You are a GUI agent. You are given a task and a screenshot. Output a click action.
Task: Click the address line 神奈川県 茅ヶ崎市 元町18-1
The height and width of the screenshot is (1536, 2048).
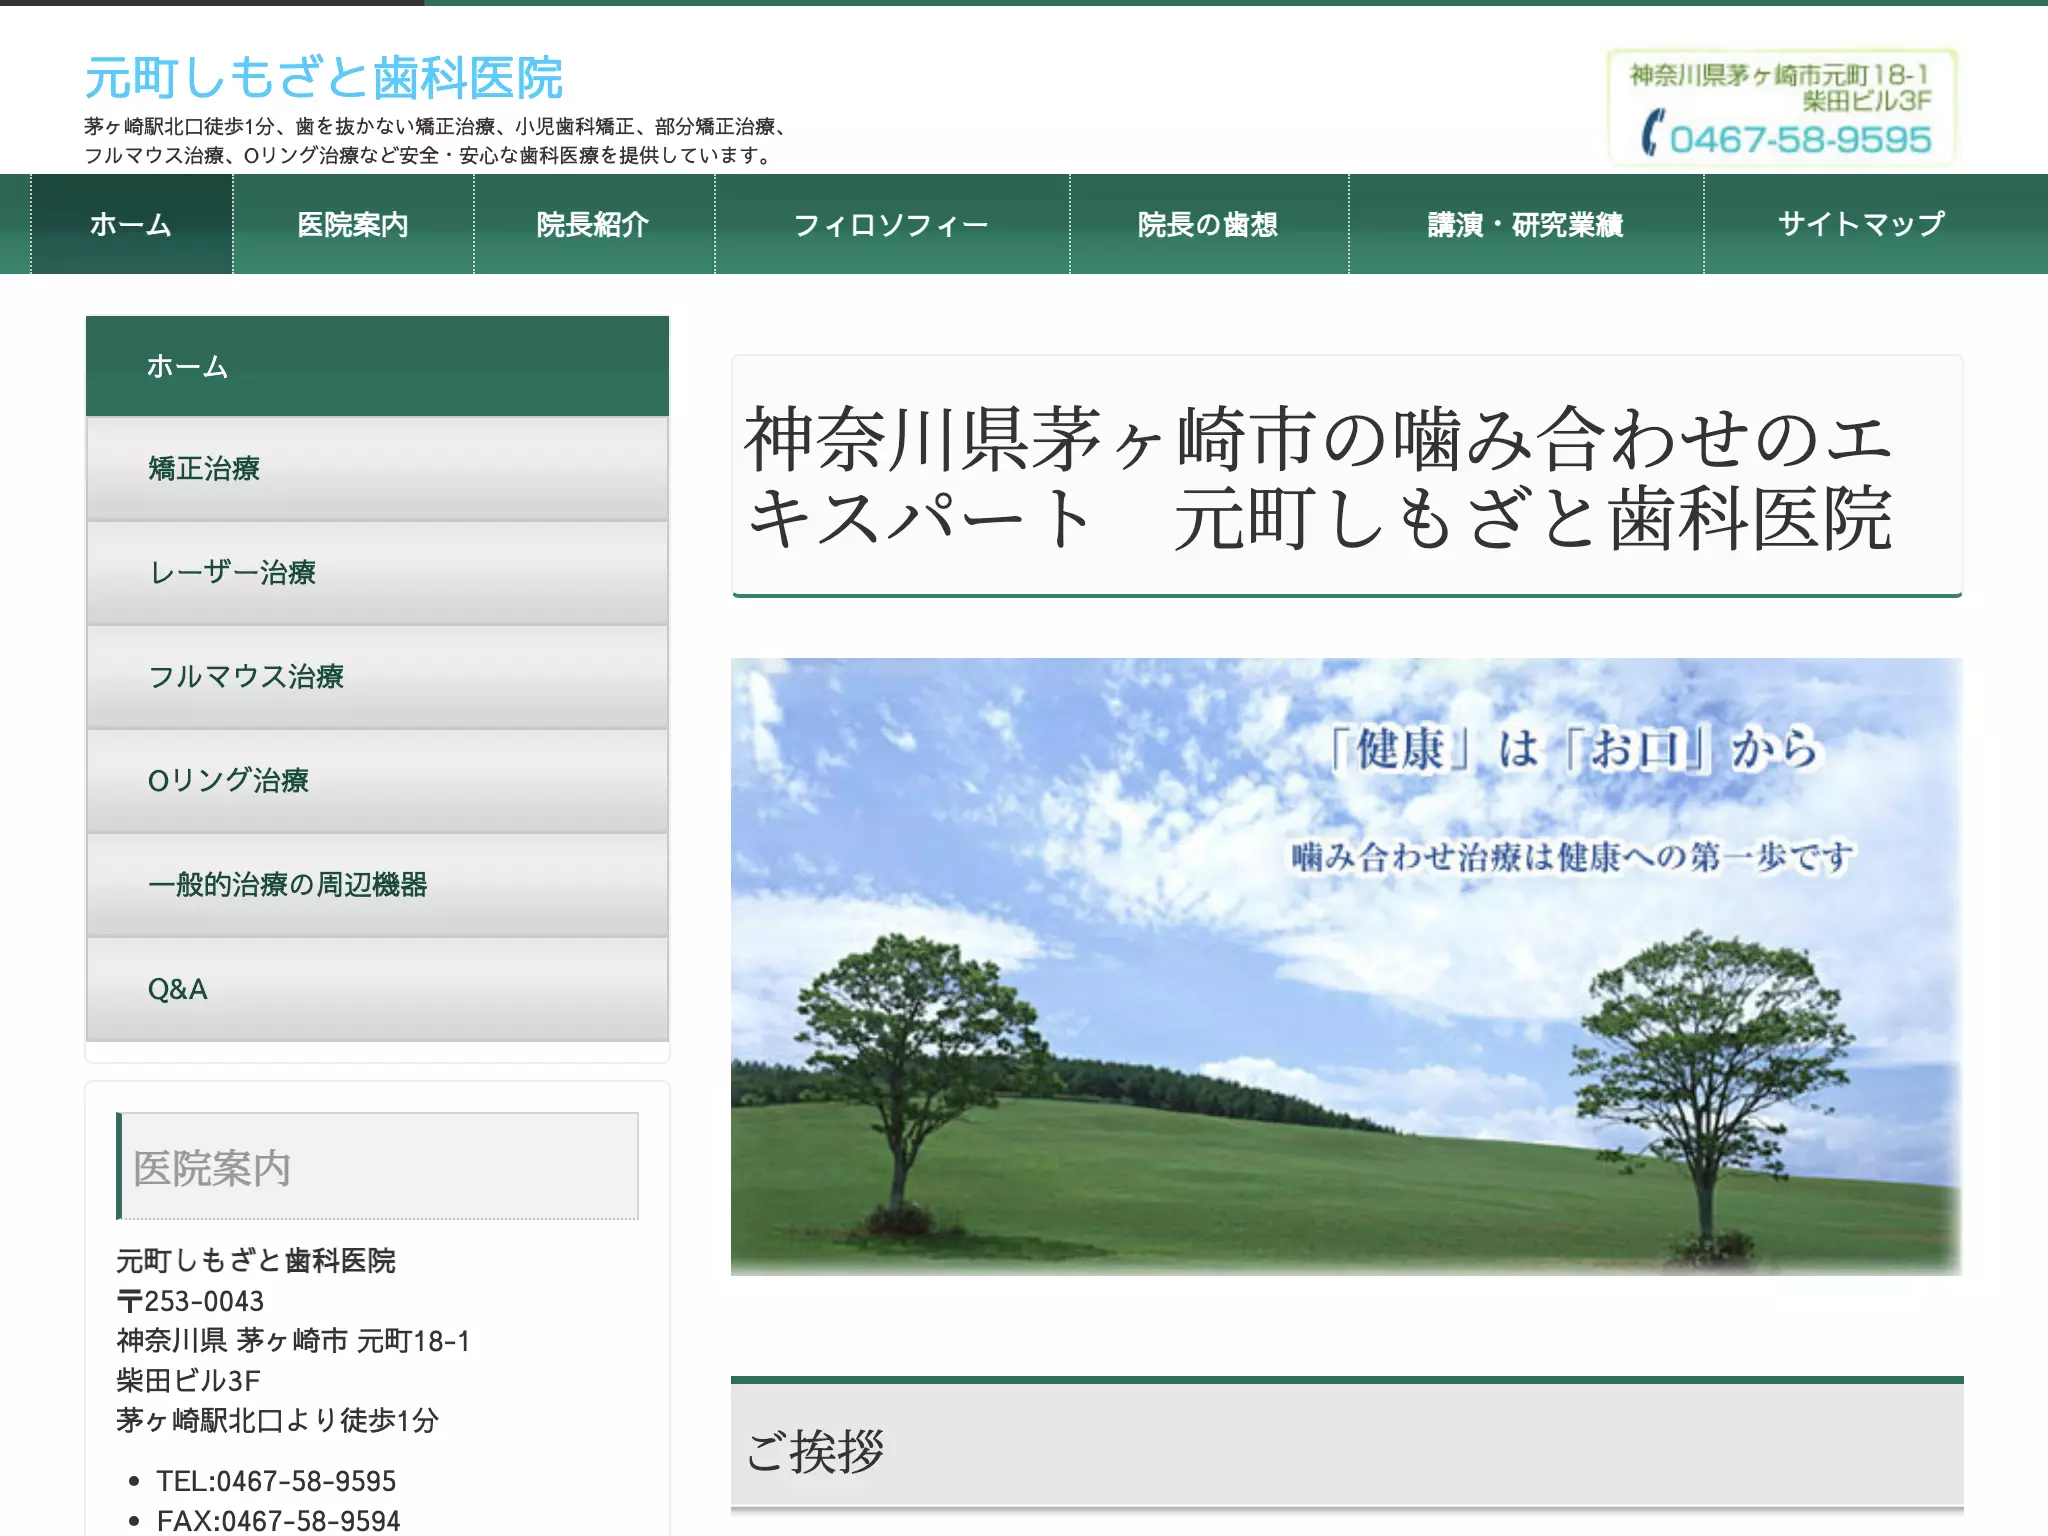point(293,1341)
